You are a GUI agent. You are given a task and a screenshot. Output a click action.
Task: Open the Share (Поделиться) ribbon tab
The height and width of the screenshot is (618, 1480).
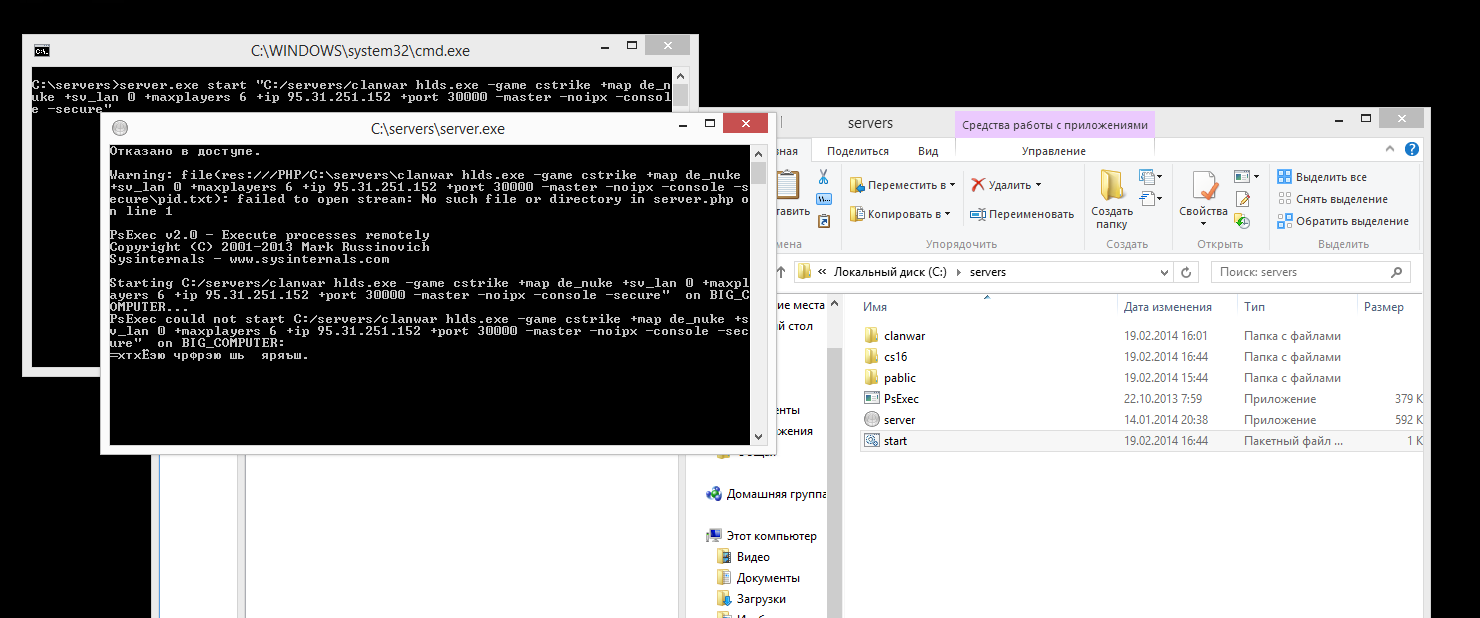pyautogui.click(x=857, y=151)
